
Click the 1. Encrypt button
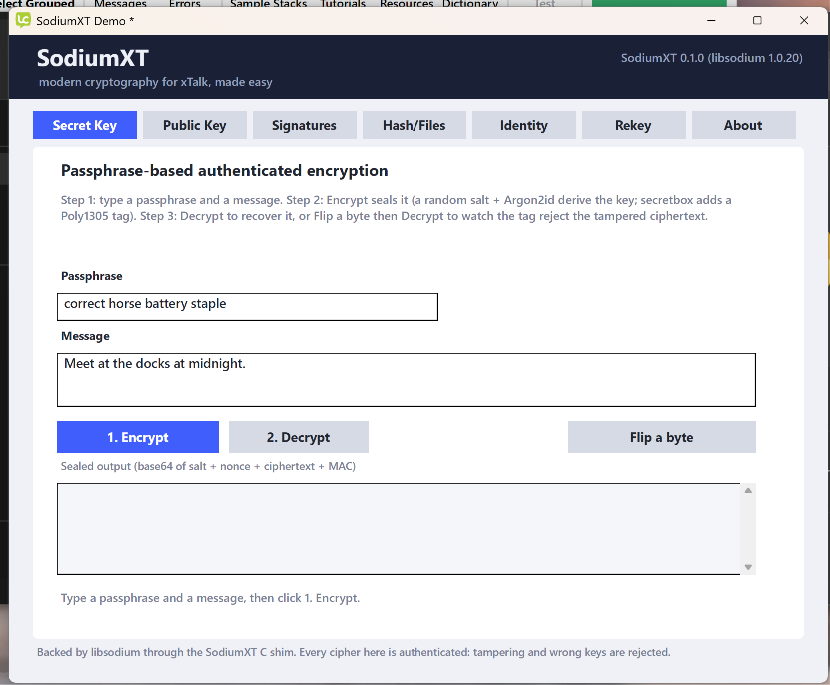point(138,437)
